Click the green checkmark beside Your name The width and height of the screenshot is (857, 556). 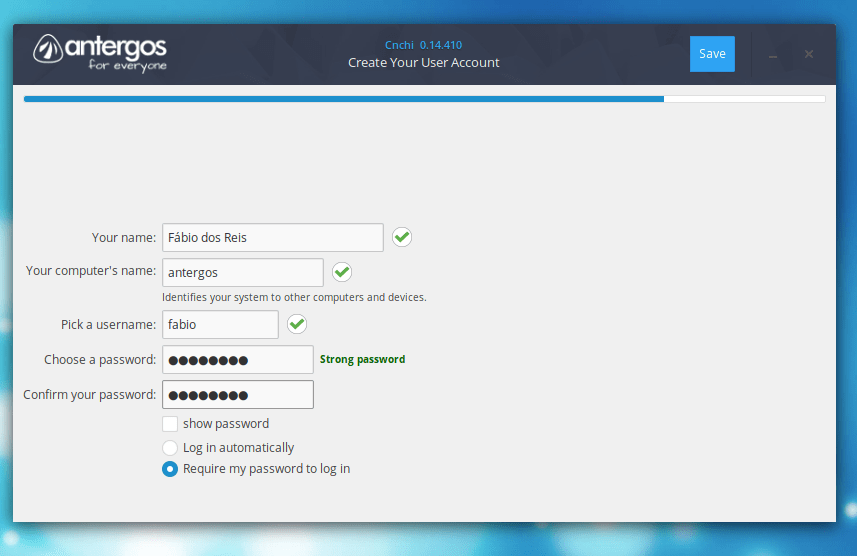coord(402,237)
